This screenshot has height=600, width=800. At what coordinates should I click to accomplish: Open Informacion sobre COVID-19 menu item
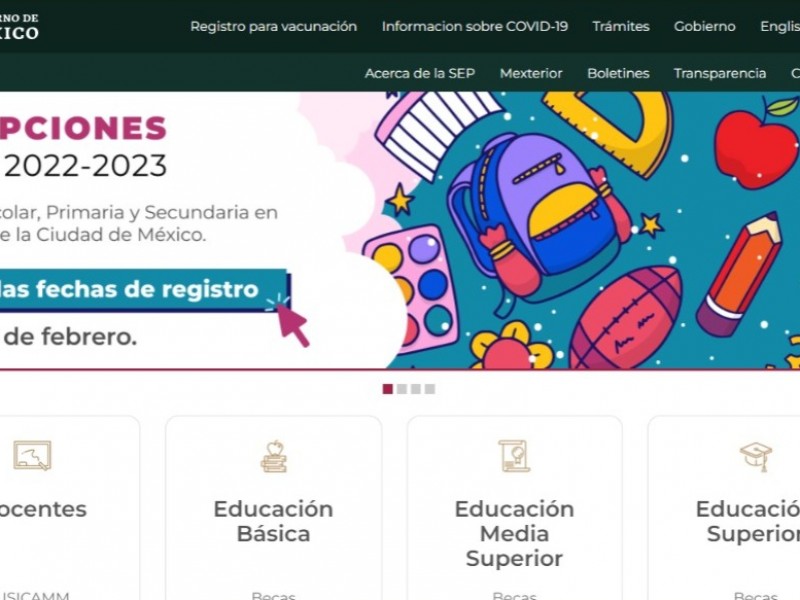pyautogui.click(x=474, y=27)
